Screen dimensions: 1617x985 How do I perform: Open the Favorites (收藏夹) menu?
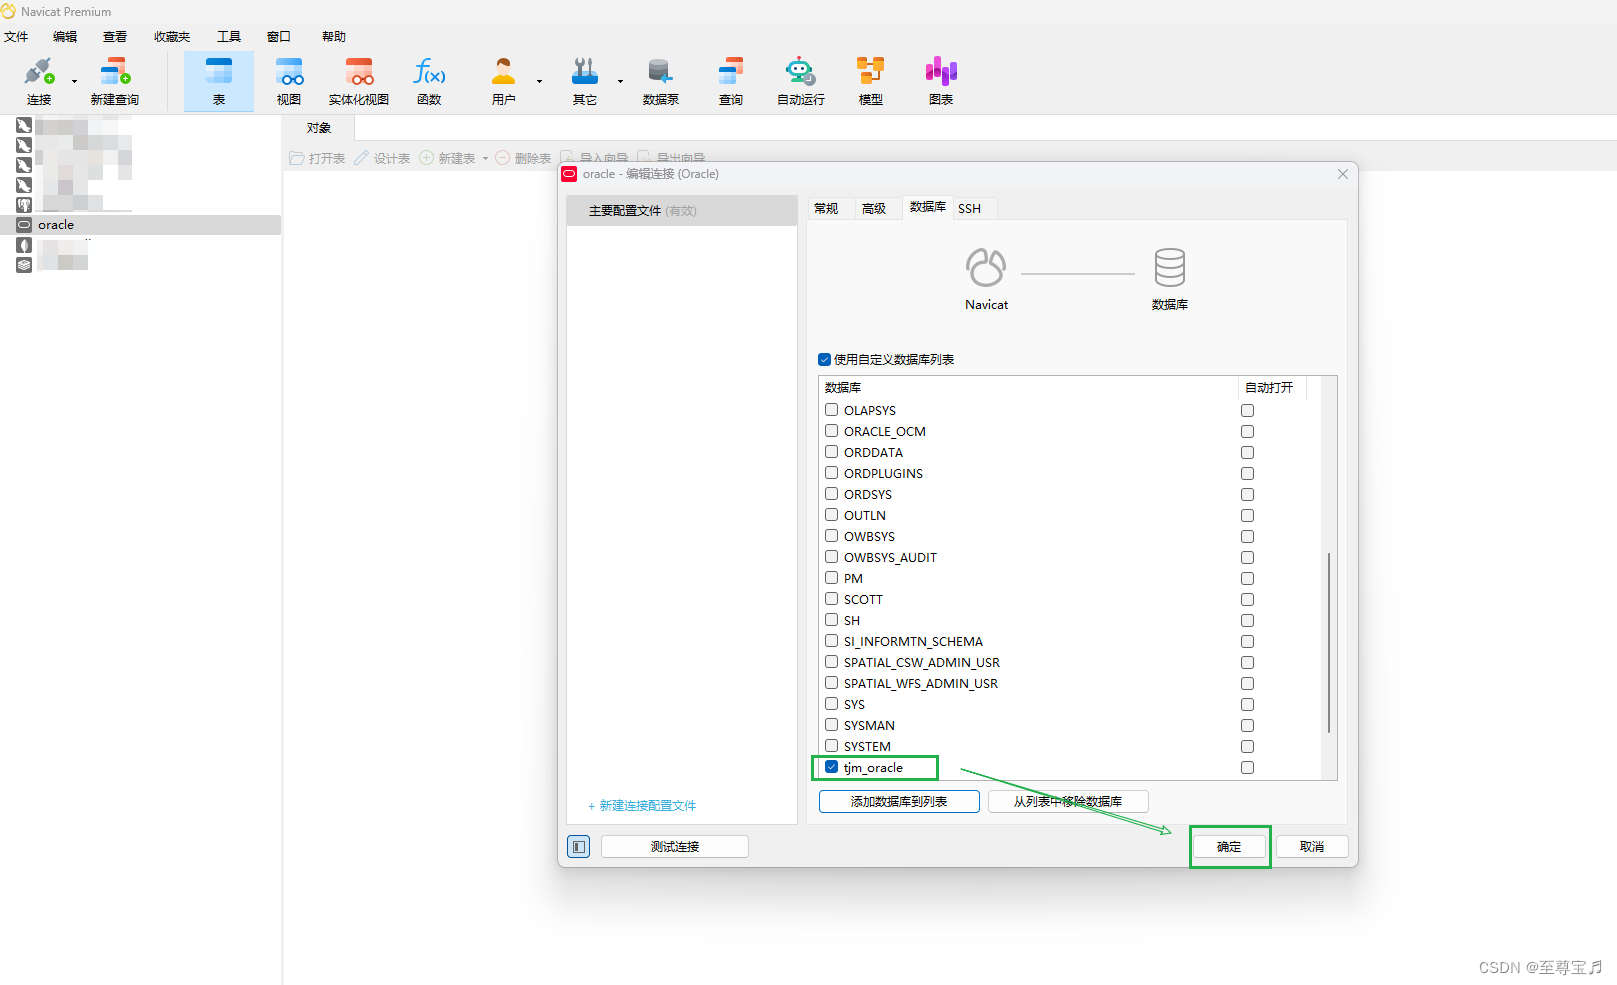172,37
